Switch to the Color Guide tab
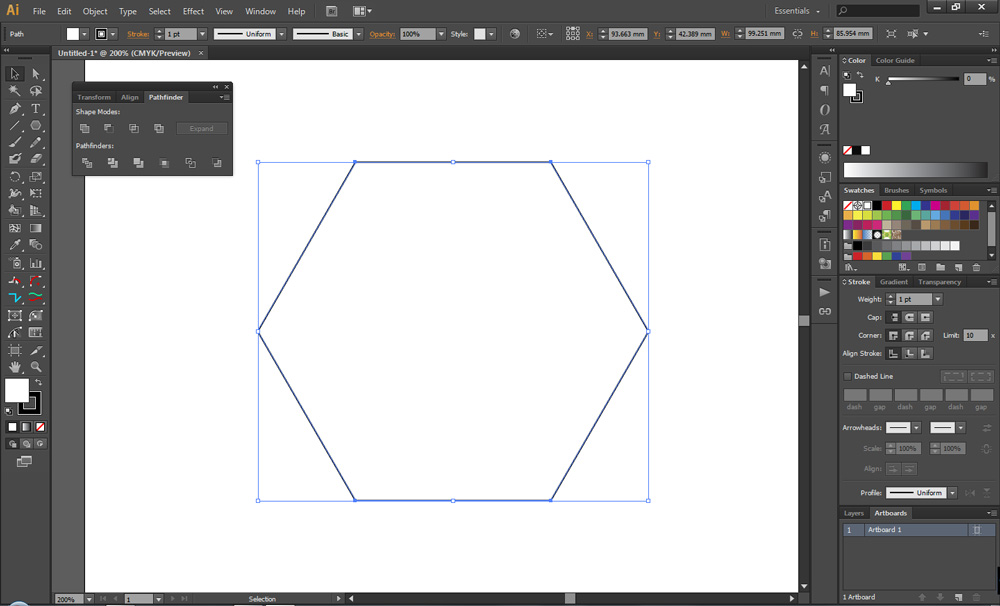 point(895,61)
